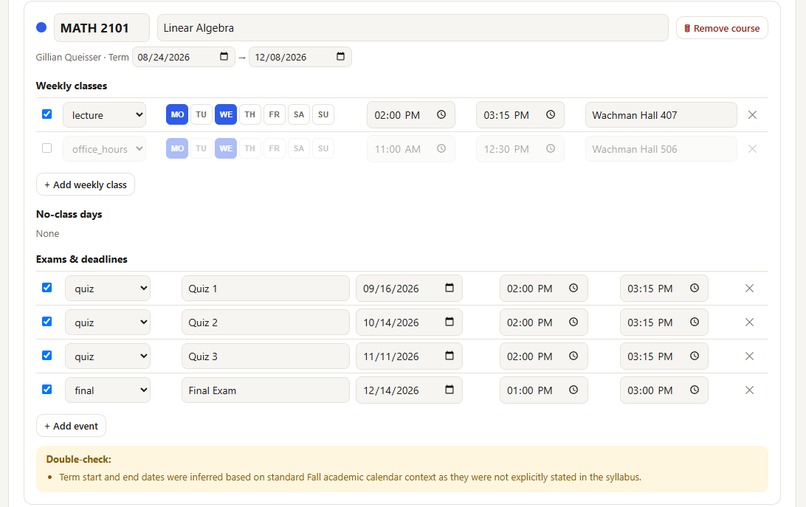Image resolution: width=806 pixels, height=507 pixels.
Task: Click clock icon in Final Exam end time
Action: 694,390
